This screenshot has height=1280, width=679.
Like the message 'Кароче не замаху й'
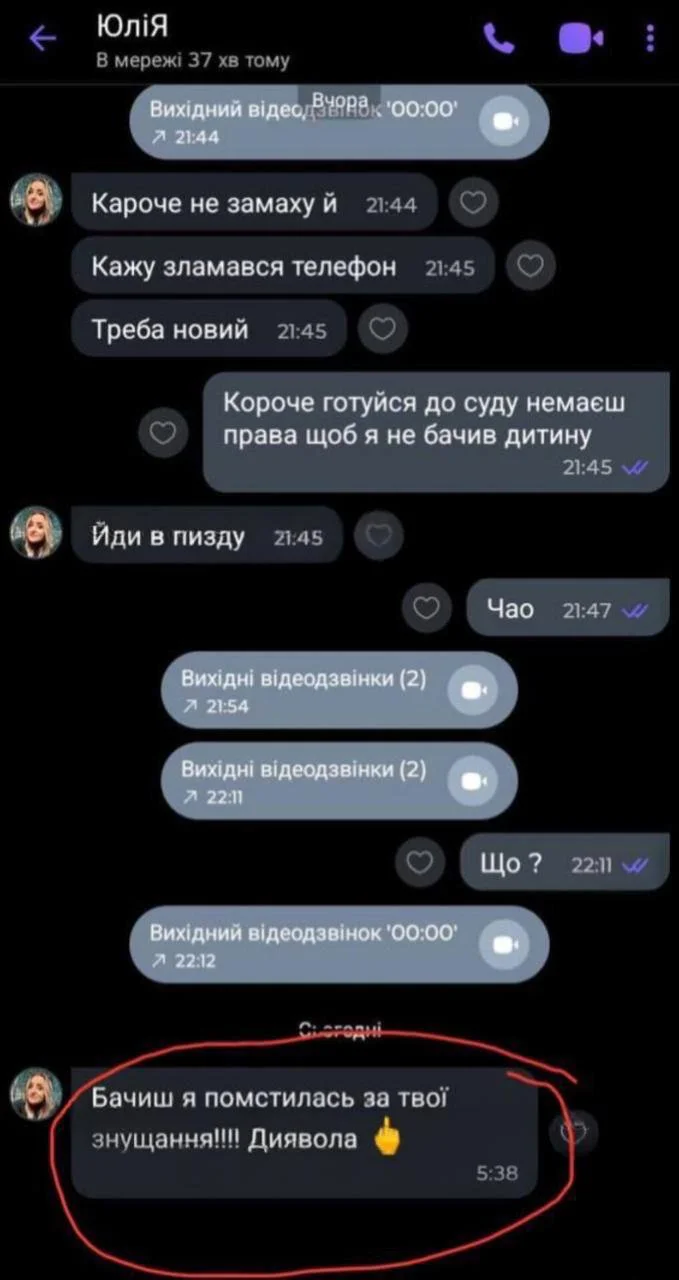(x=472, y=203)
